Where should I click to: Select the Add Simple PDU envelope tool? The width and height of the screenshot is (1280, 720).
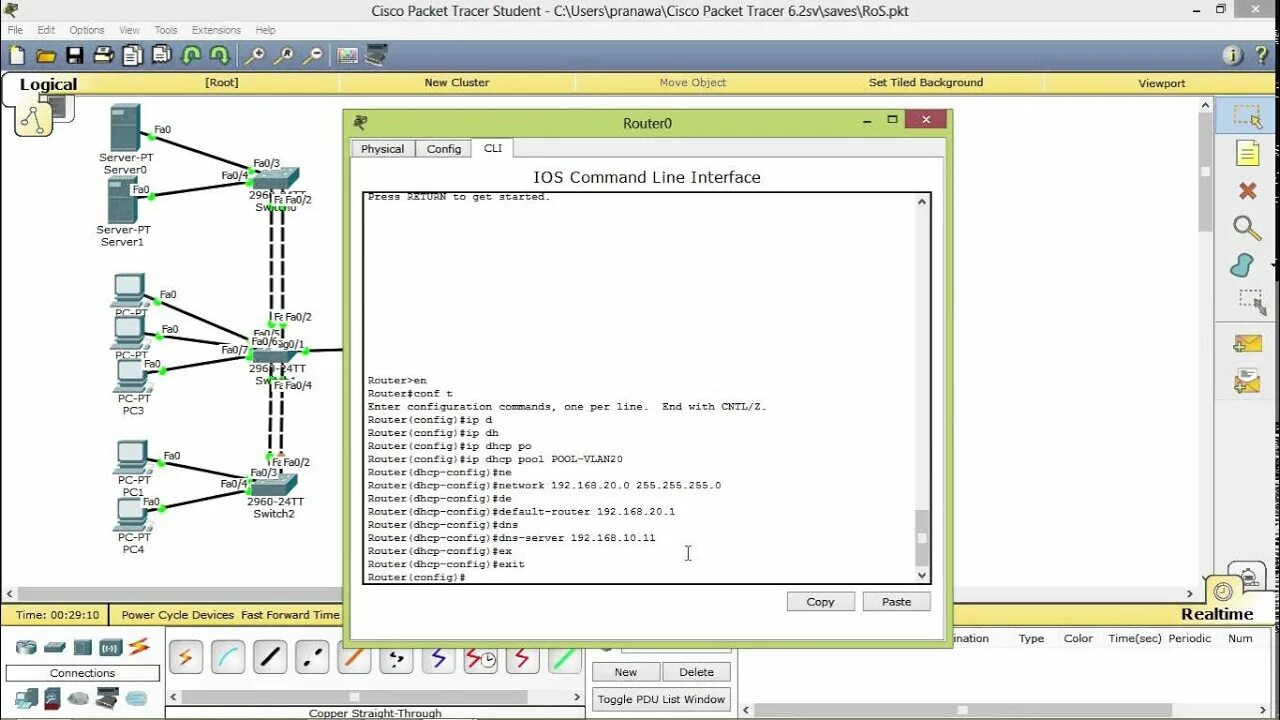click(x=1247, y=344)
